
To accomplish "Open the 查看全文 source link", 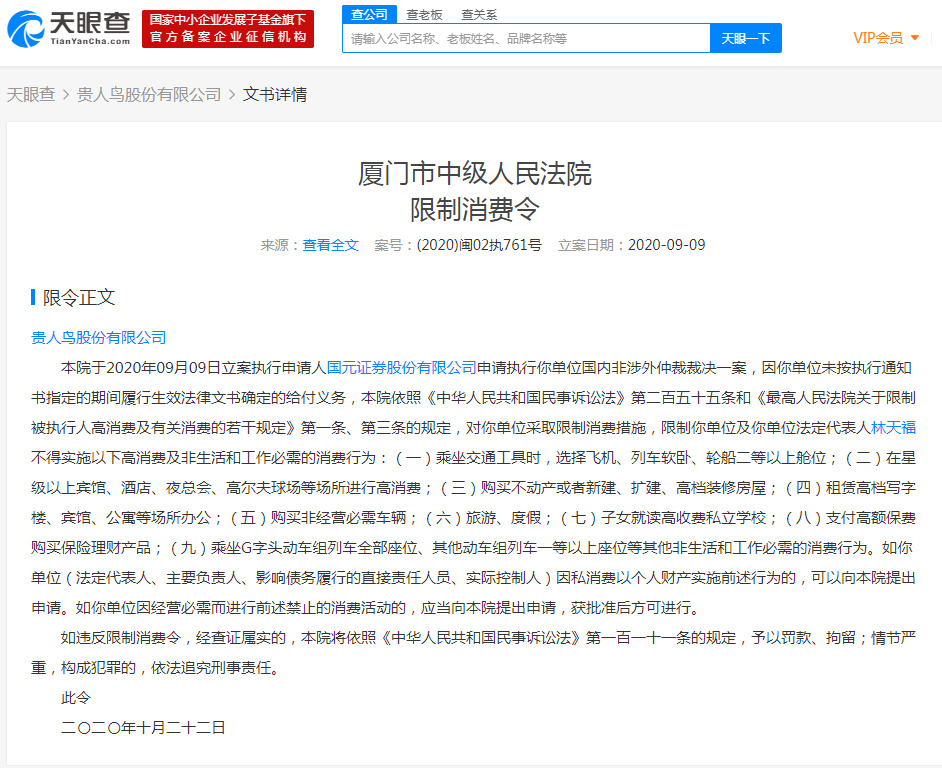I will pos(330,245).
